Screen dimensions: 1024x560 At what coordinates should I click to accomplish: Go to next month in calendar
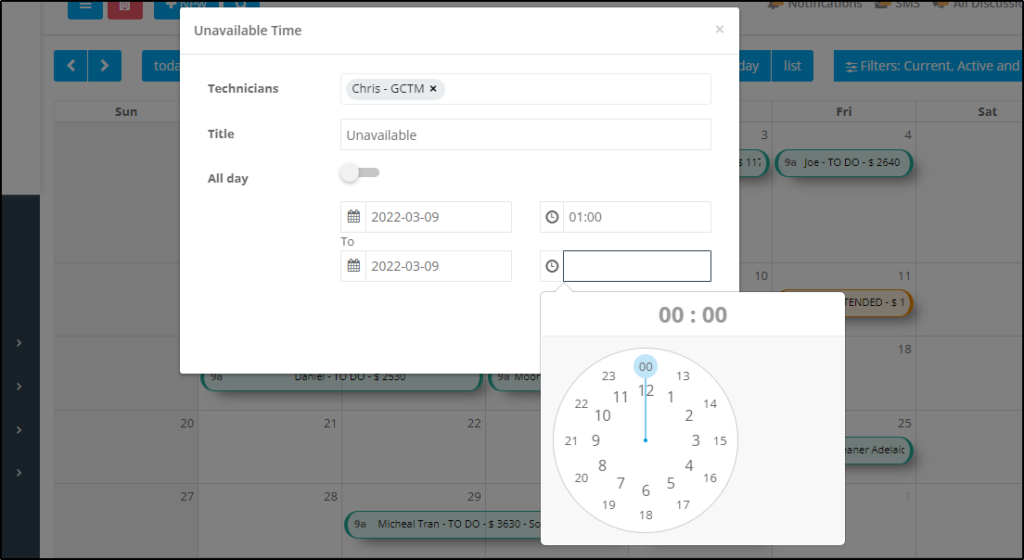click(x=104, y=65)
